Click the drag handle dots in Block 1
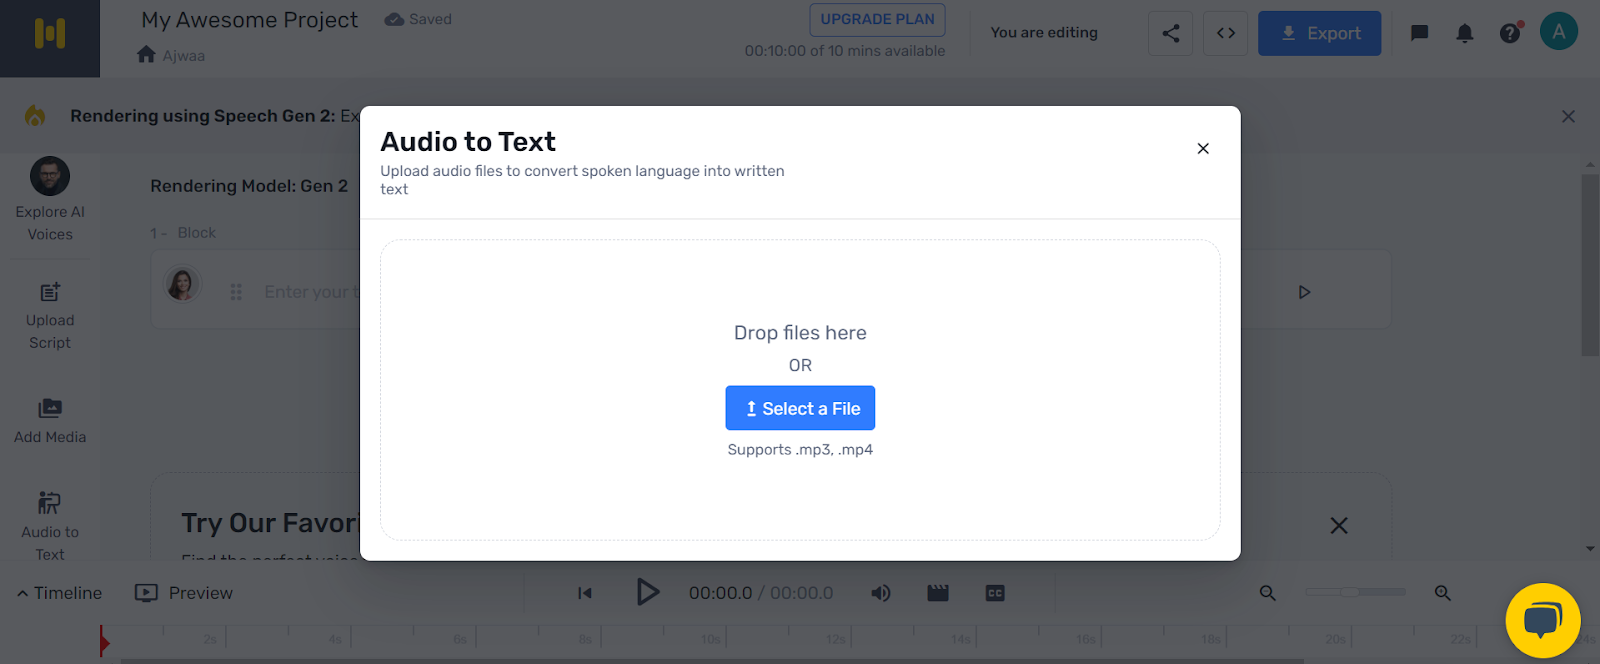The width and height of the screenshot is (1600, 664). pyautogui.click(x=236, y=292)
